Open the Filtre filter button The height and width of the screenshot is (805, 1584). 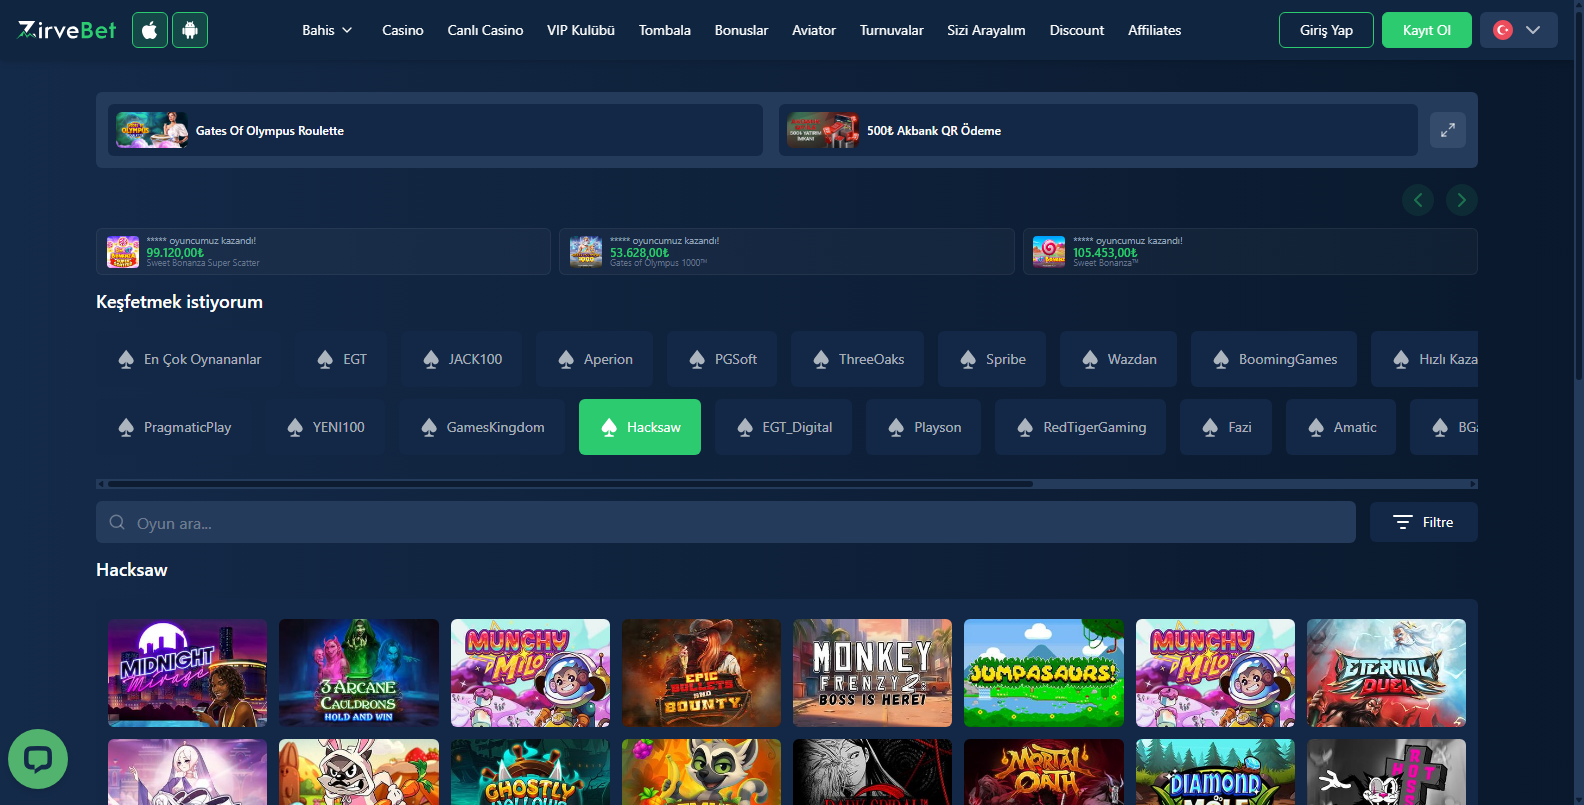click(x=1424, y=522)
